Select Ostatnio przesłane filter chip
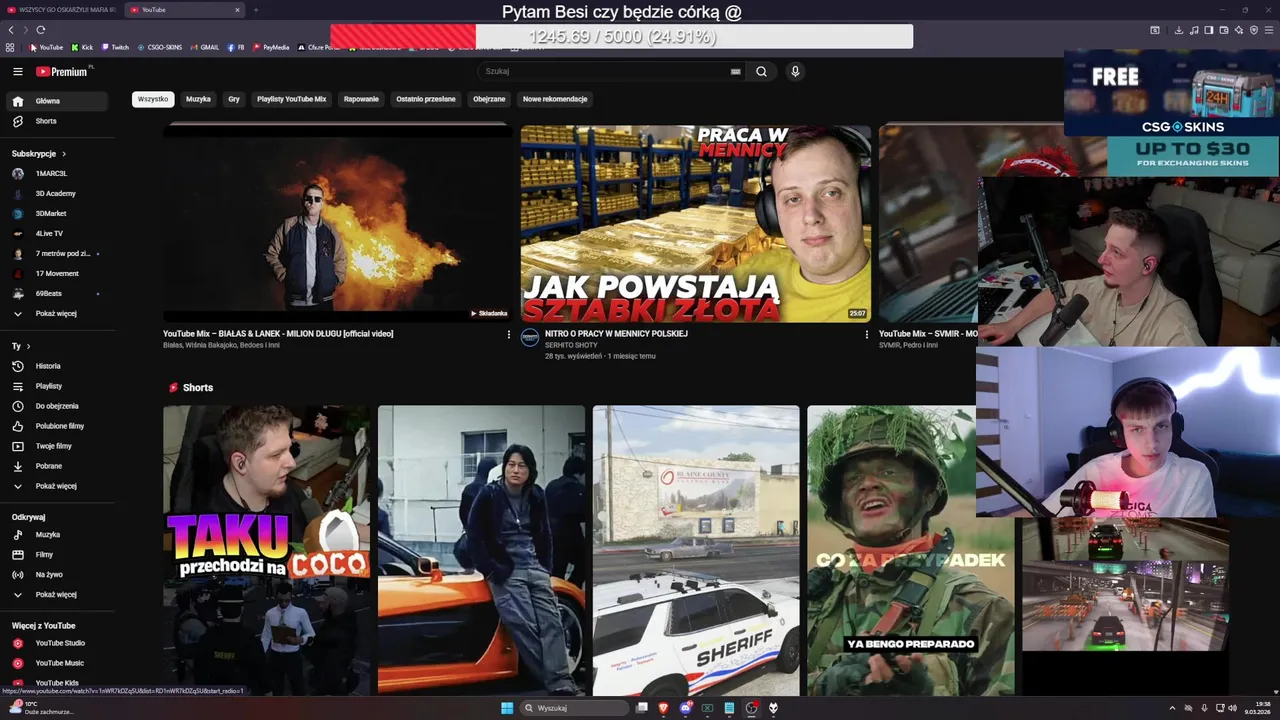This screenshot has height=720, width=1280. point(426,99)
